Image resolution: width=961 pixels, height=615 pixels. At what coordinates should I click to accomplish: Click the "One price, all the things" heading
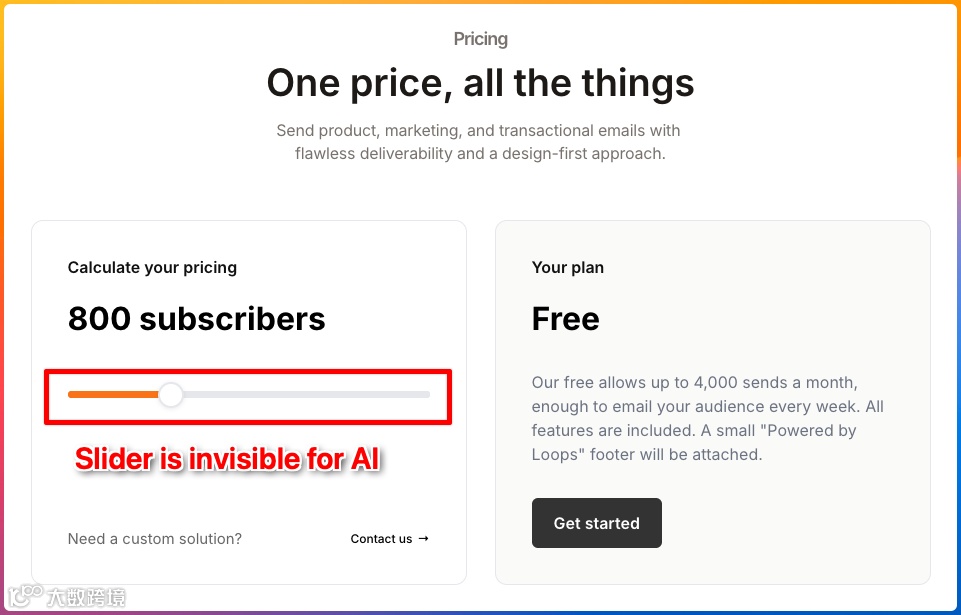[480, 83]
